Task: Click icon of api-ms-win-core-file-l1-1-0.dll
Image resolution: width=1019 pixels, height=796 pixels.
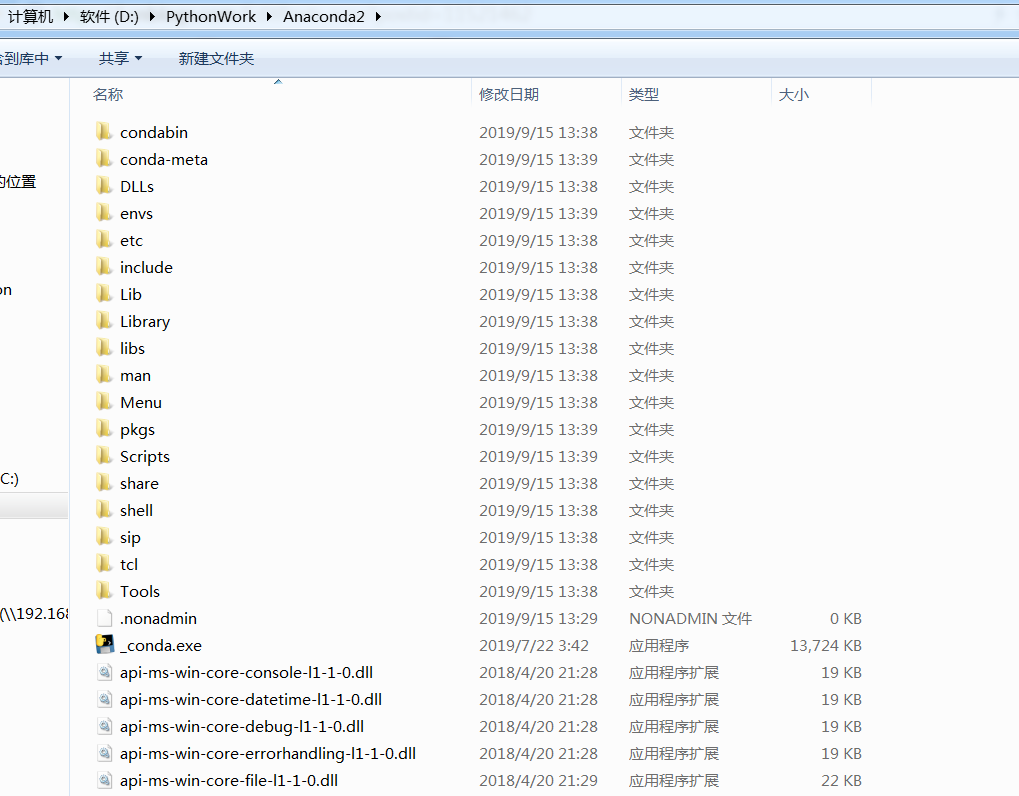Action: [x=105, y=780]
